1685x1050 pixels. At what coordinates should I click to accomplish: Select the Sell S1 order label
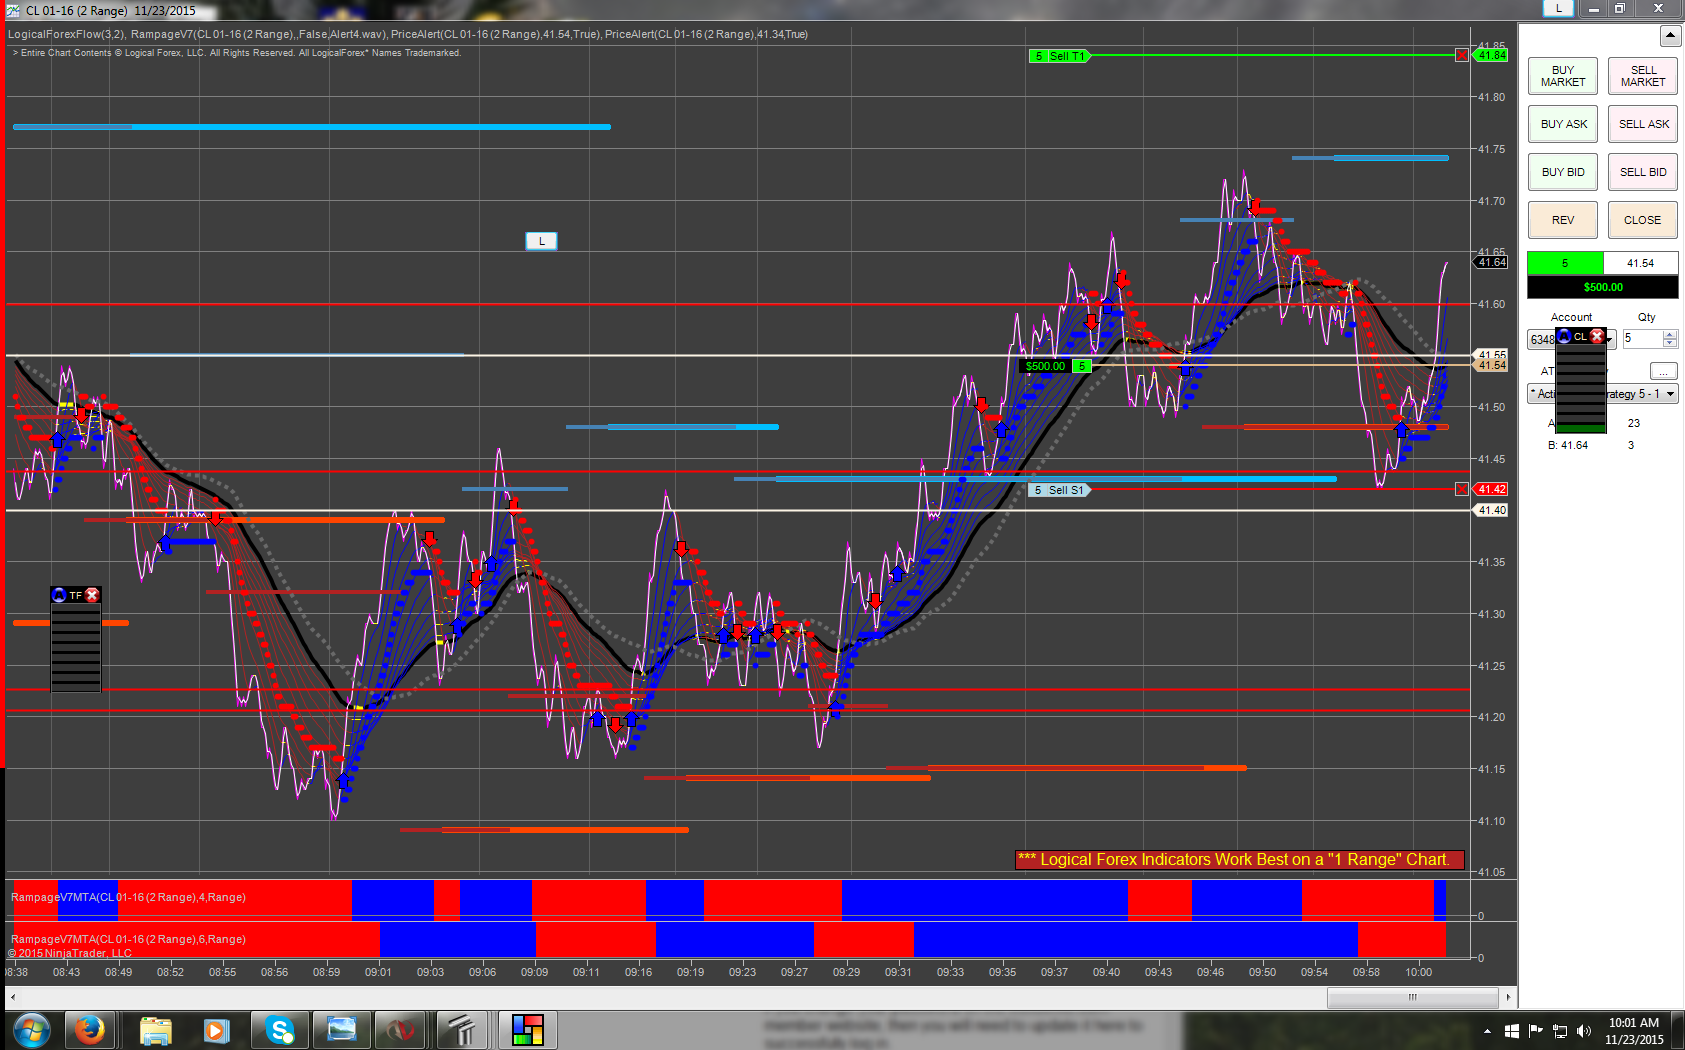1059,490
